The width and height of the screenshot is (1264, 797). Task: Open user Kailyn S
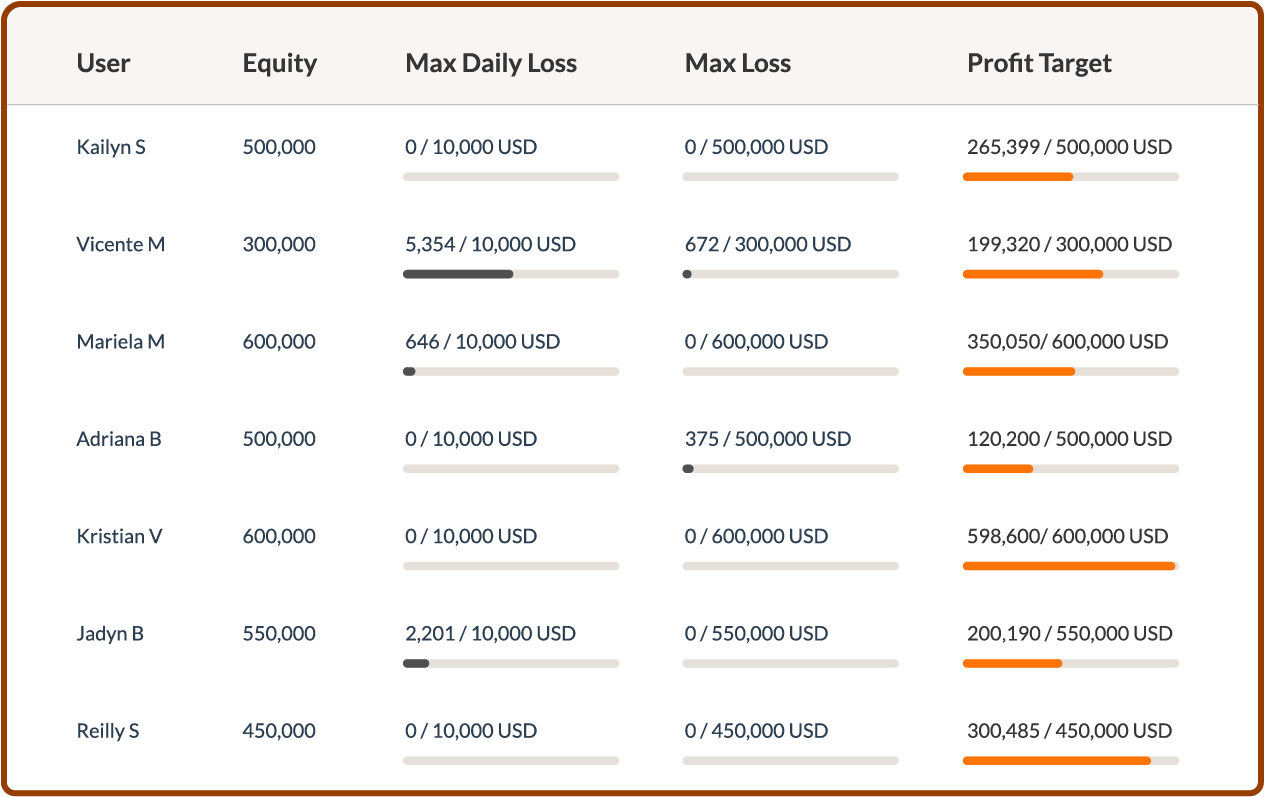[x=111, y=147]
